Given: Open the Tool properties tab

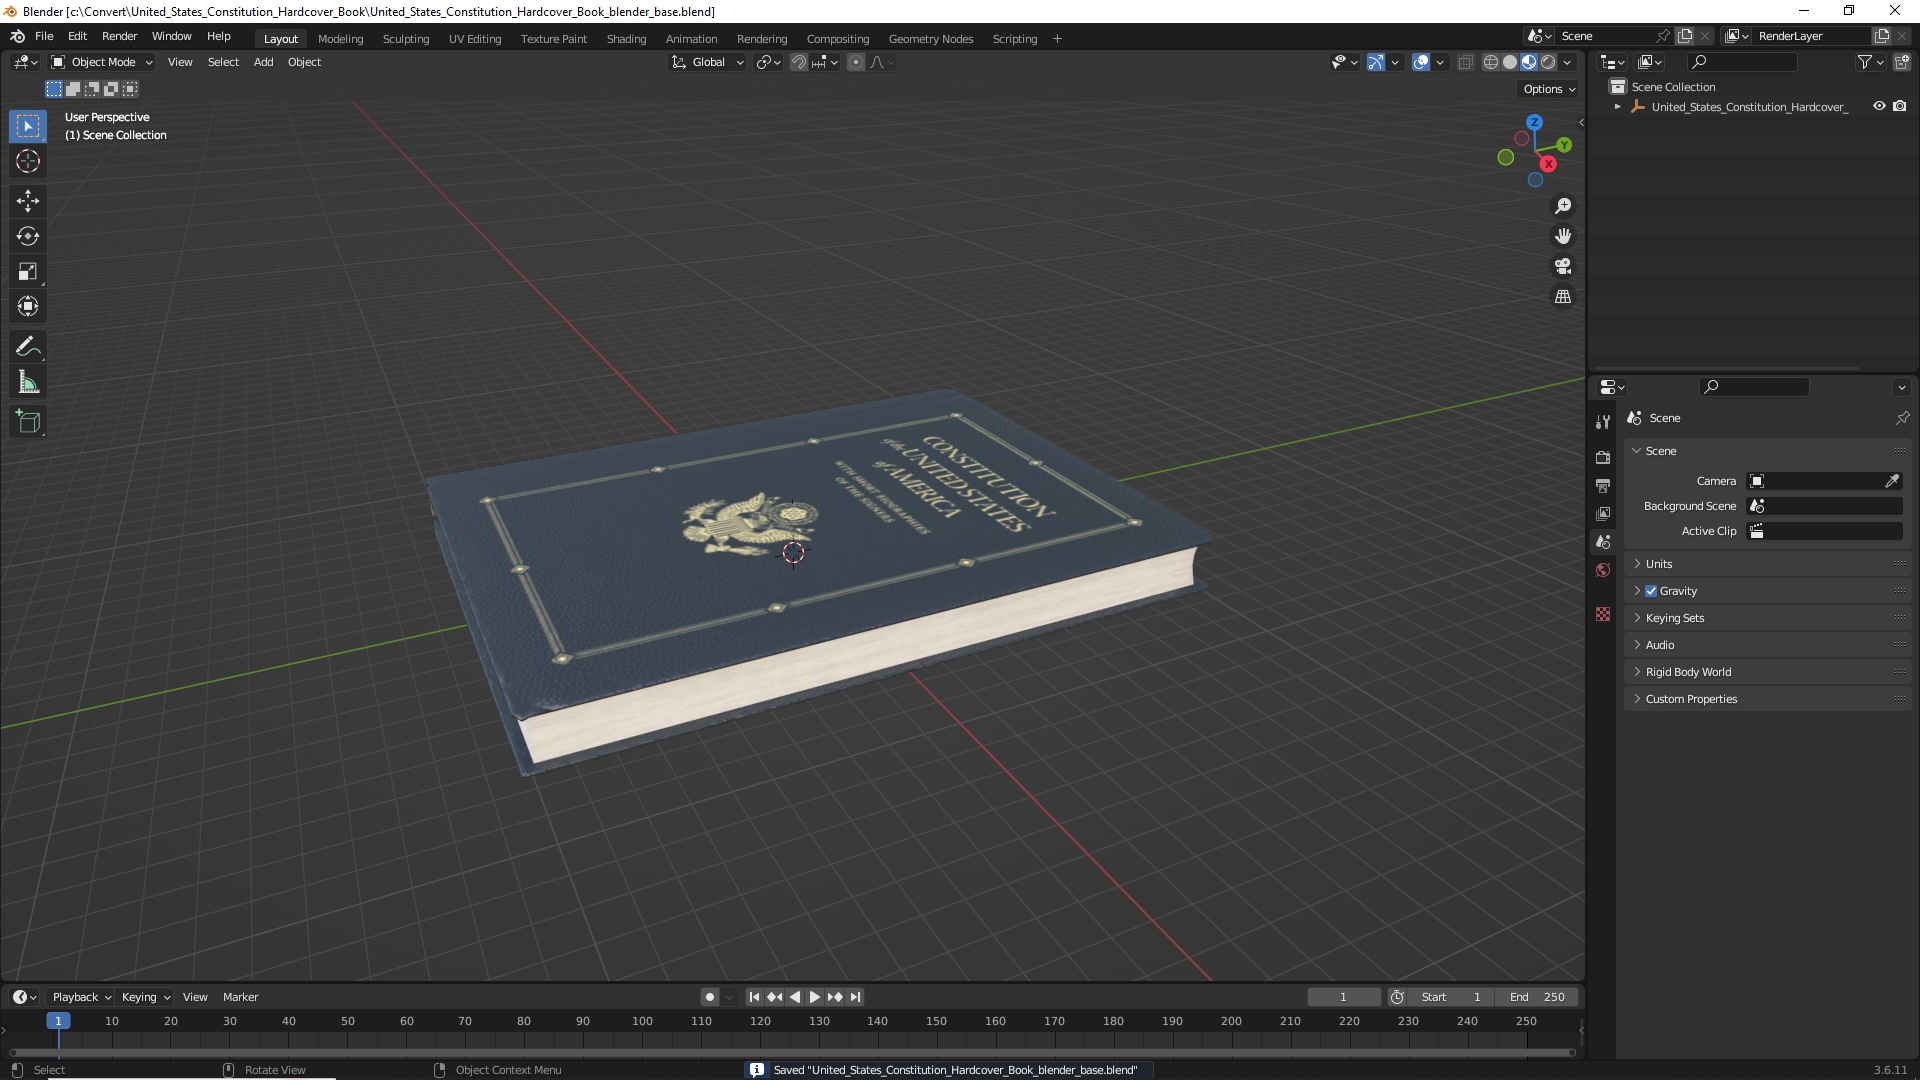Looking at the screenshot, I should (1603, 422).
